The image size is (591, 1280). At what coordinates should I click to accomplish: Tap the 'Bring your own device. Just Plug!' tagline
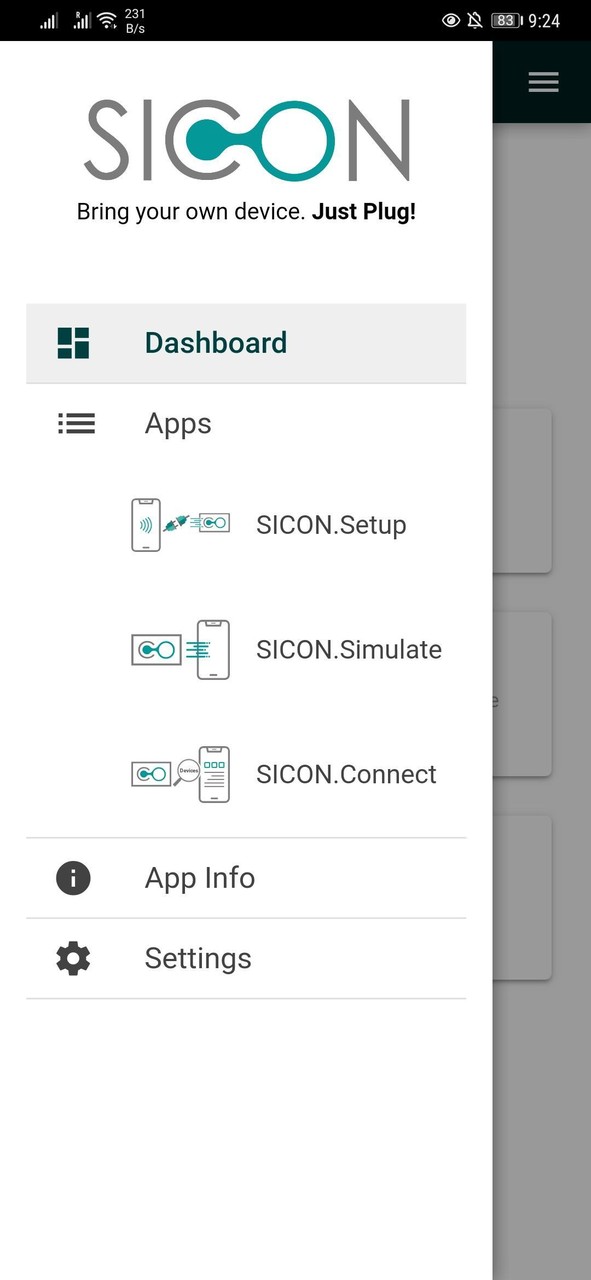[246, 211]
